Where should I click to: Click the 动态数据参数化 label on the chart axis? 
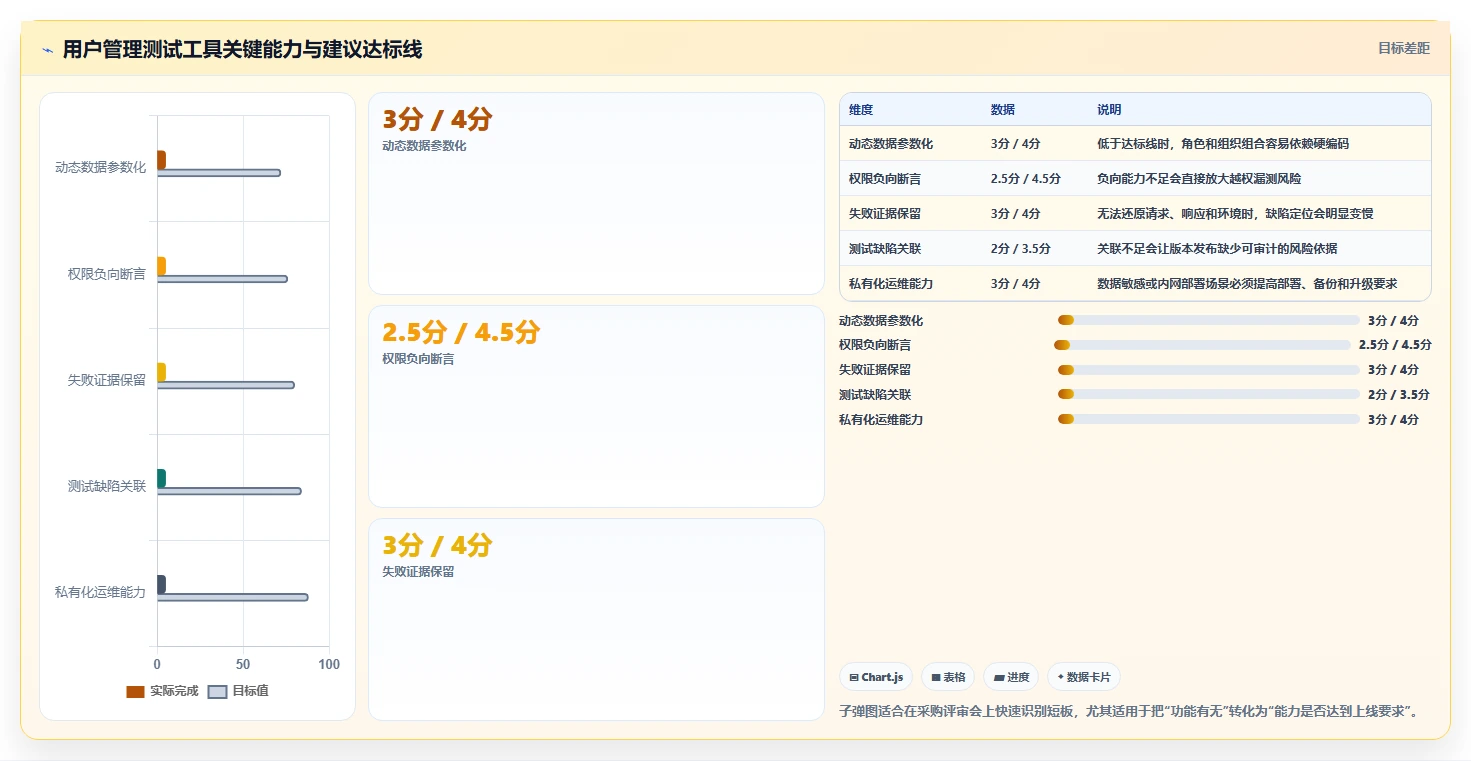click(x=100, y=168)
